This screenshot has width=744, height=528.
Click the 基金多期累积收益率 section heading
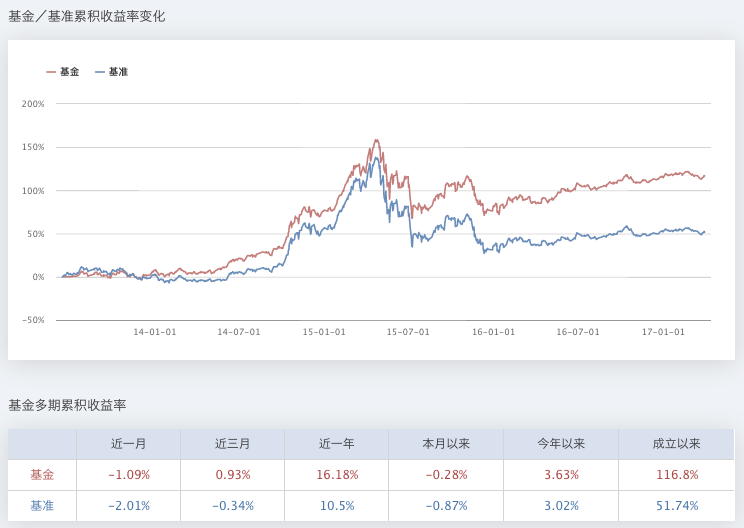pyautogui.click(x=67, y=405)
